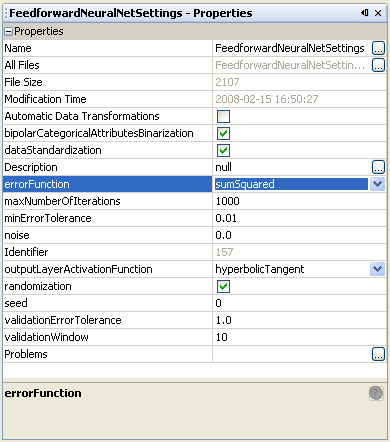Click the greyed All Files value
The image size is (390, 442).
coord(290,65)
